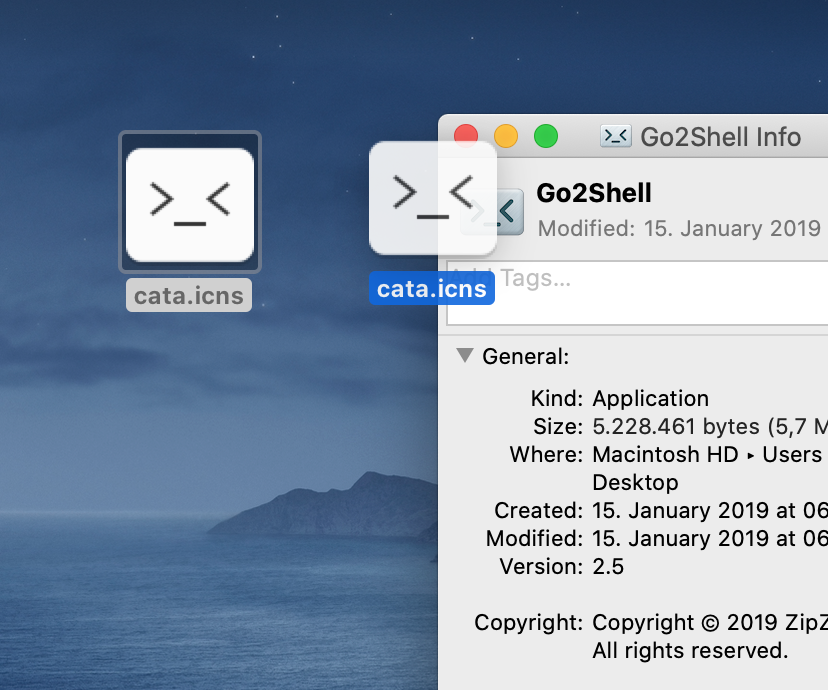This screenshot has width=828, height=690.
Task: Click the Go2Shell Info window title
Action: tap(720, 137)
